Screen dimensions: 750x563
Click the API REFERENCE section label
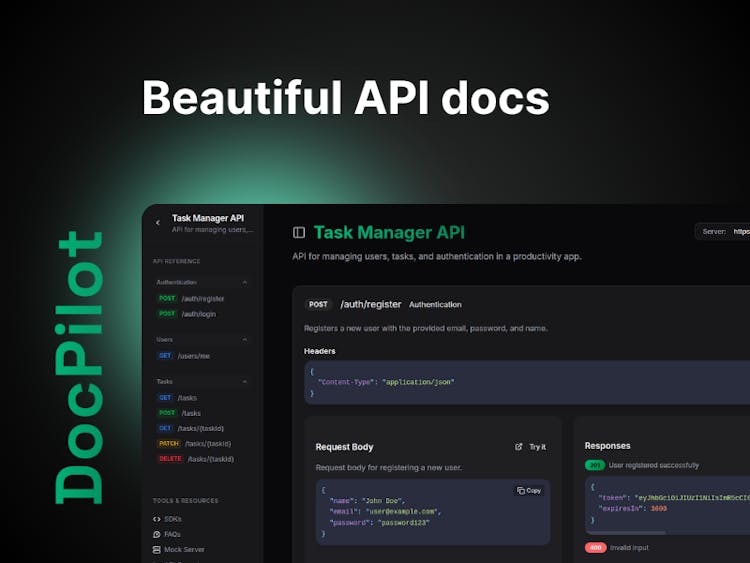[176, 261]
